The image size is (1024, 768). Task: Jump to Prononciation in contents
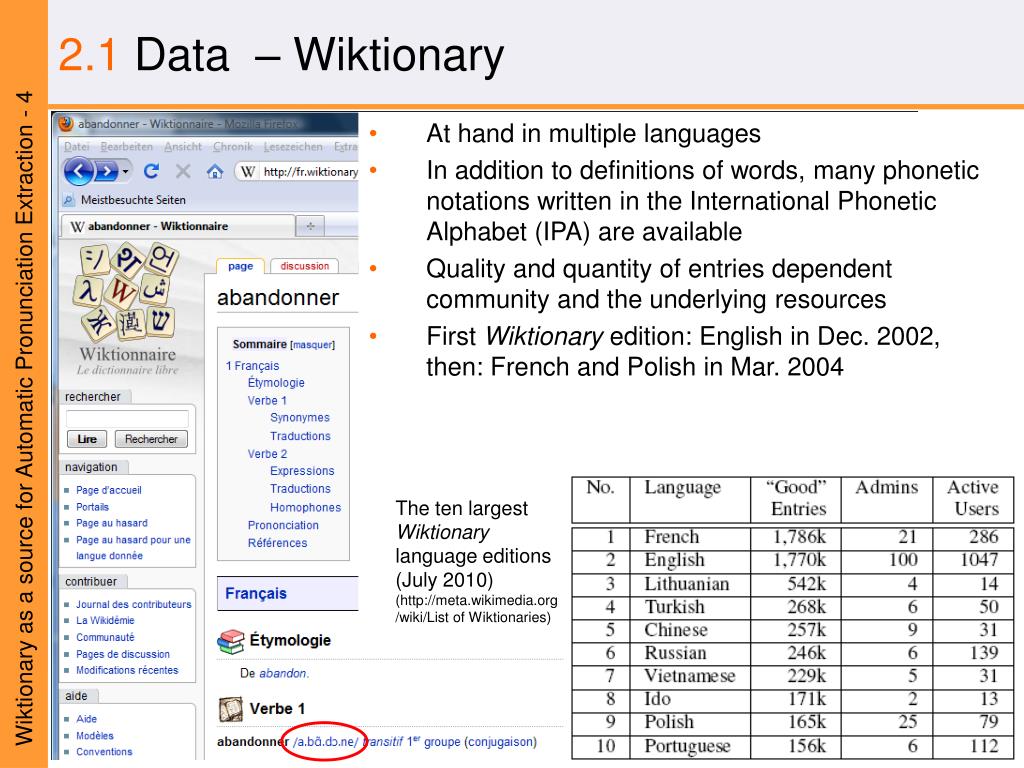283,525
